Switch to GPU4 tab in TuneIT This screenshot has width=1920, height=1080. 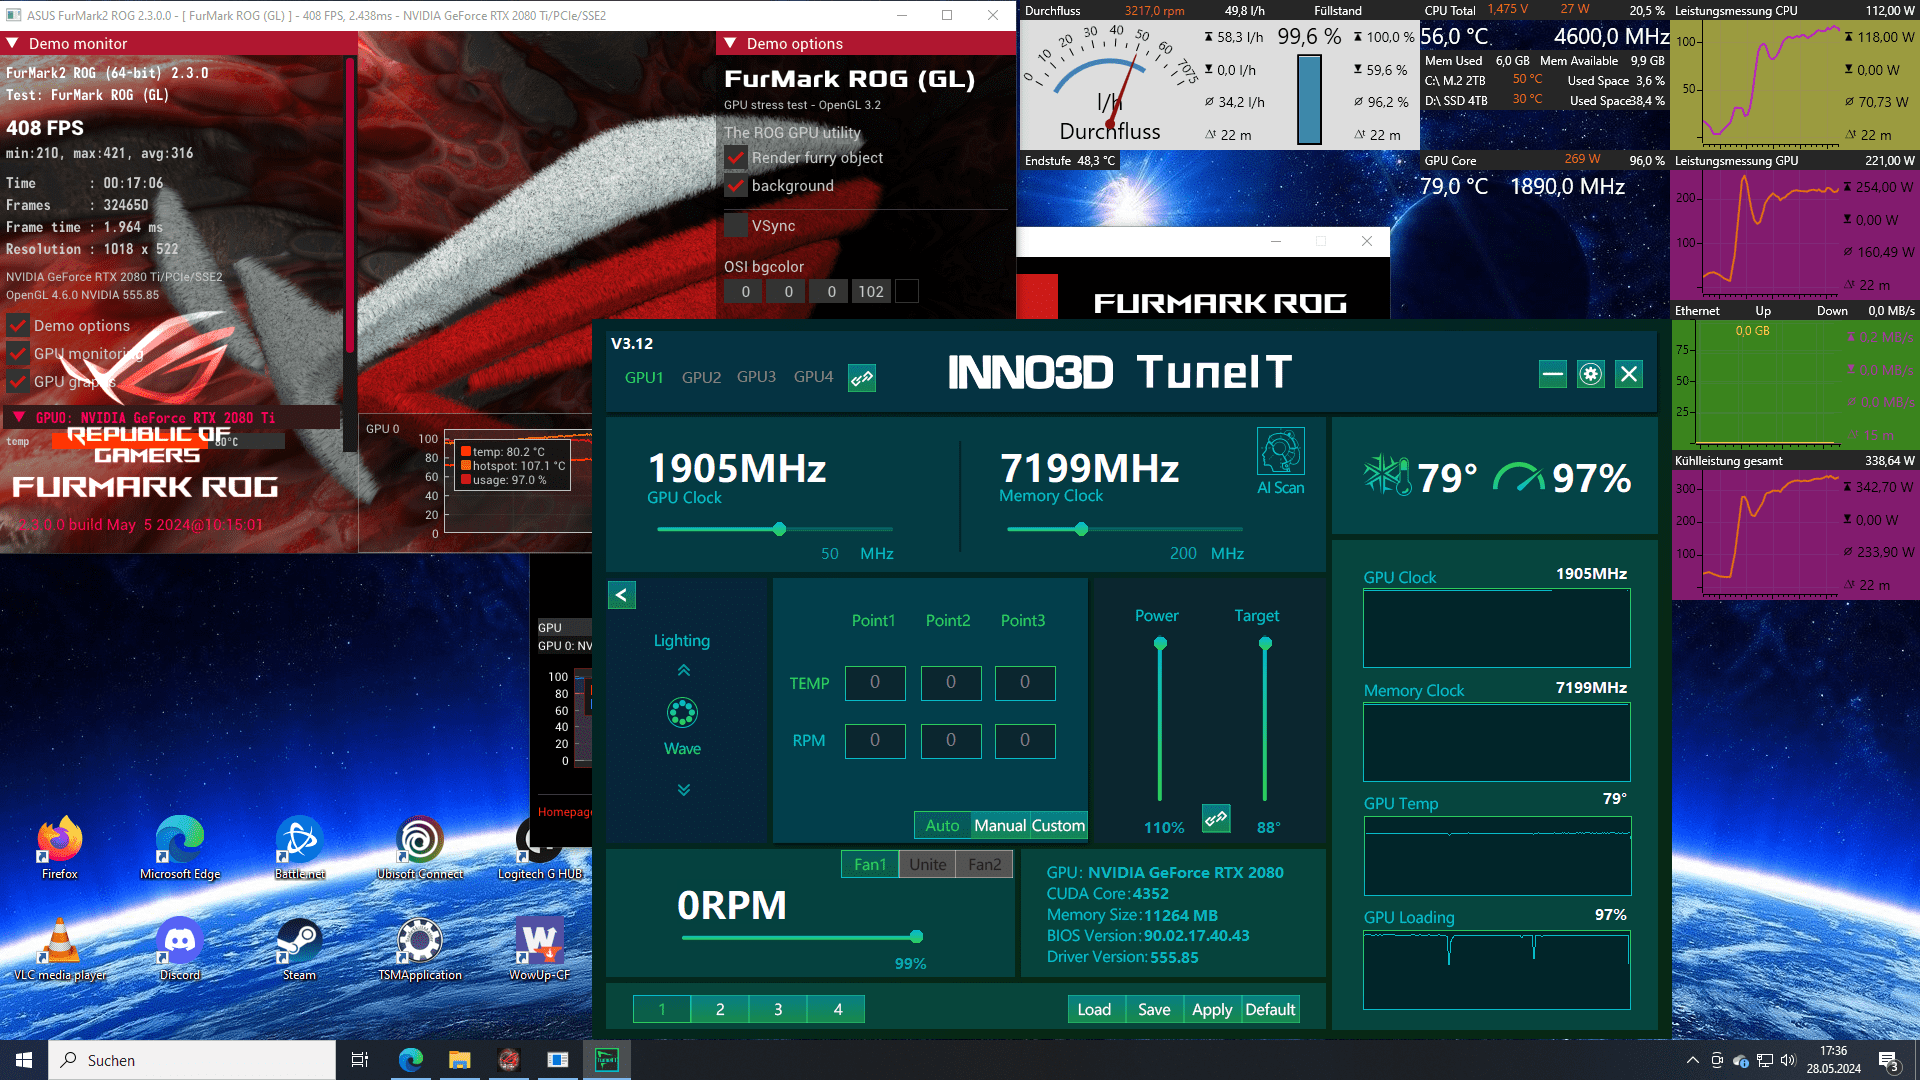click(x=813, y=377)
